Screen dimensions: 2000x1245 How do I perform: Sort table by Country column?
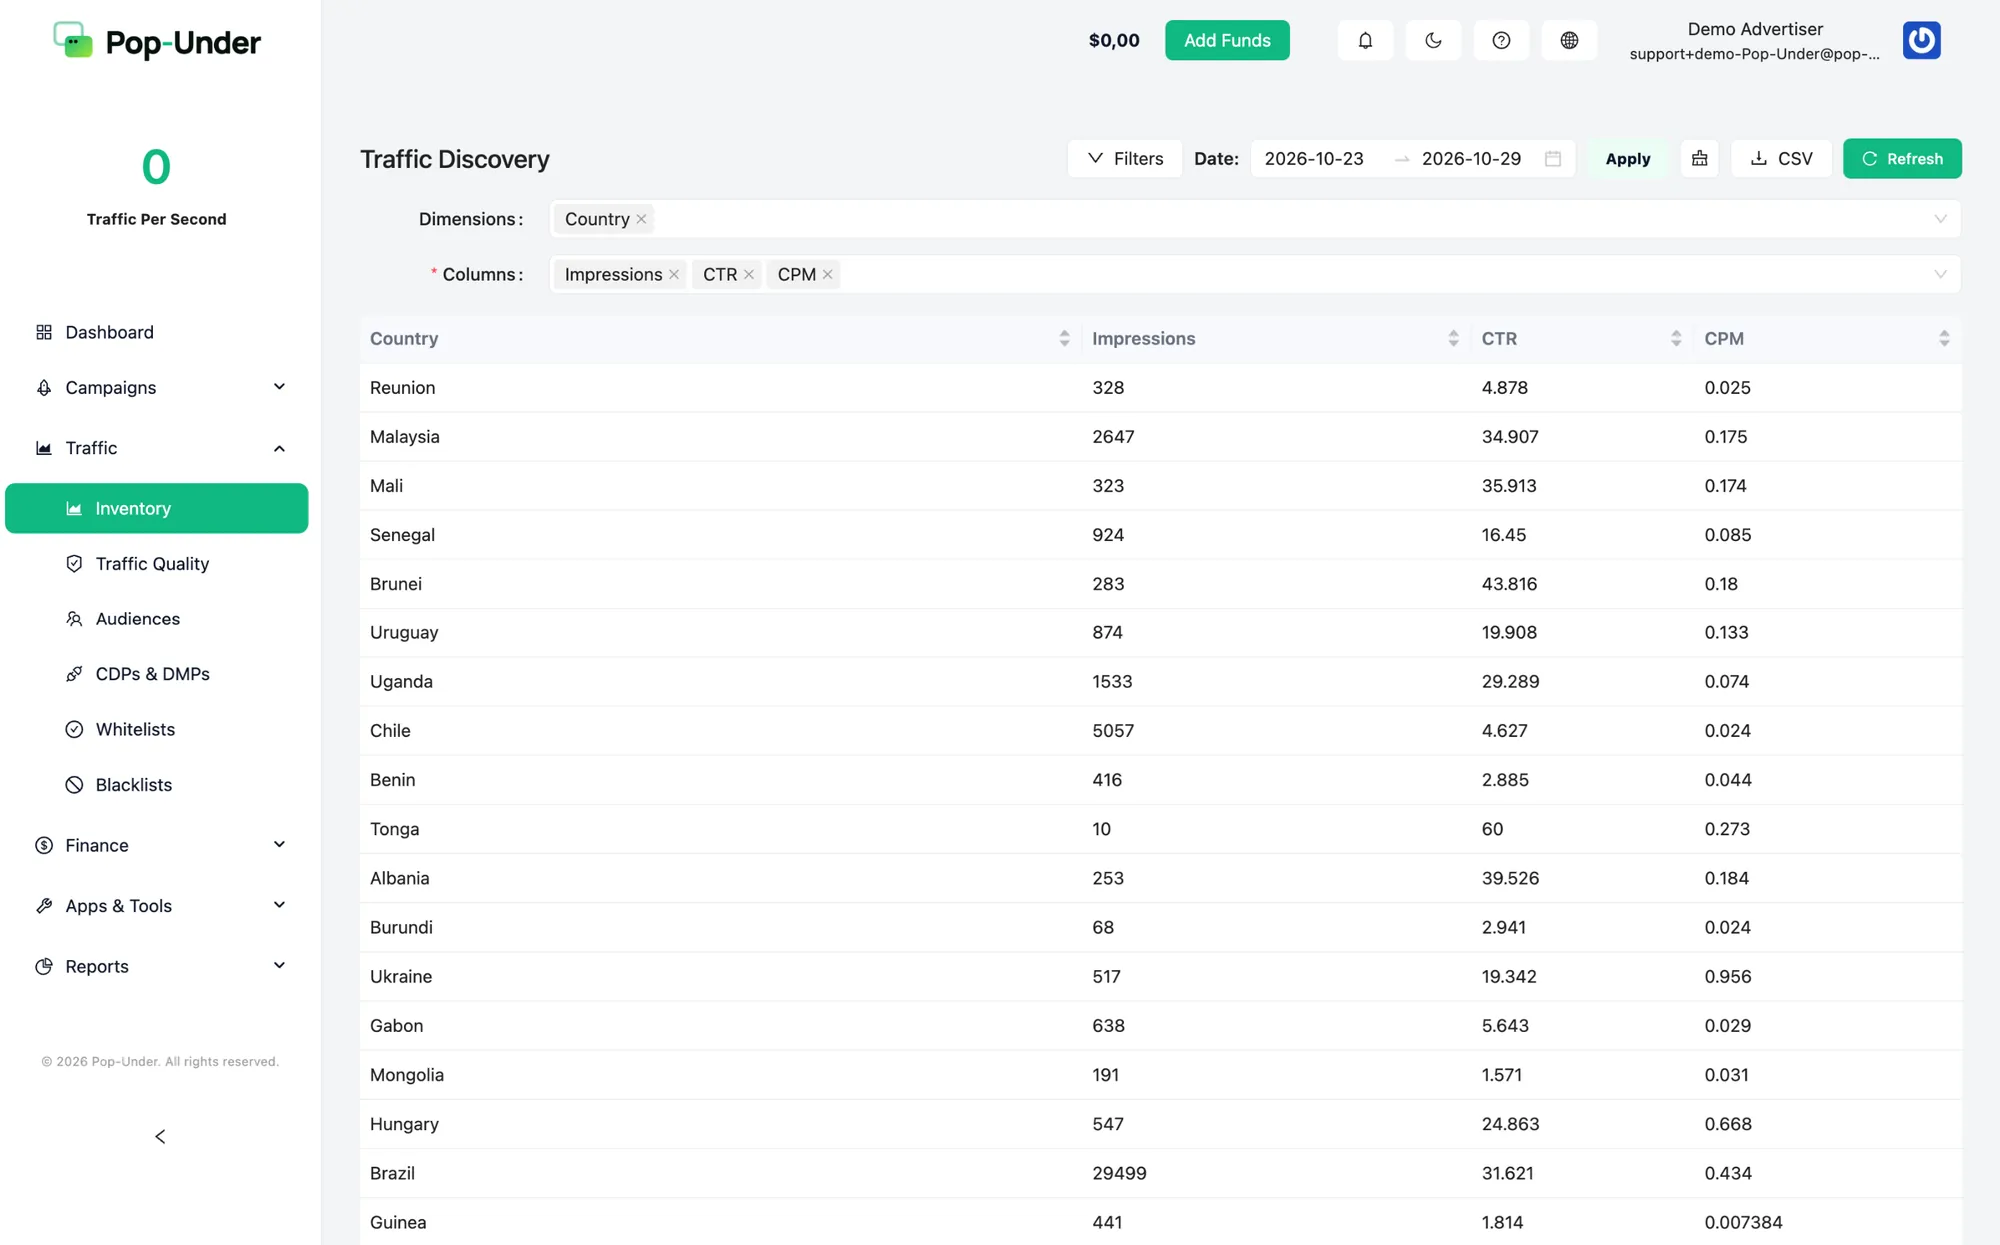point(1064,338)
